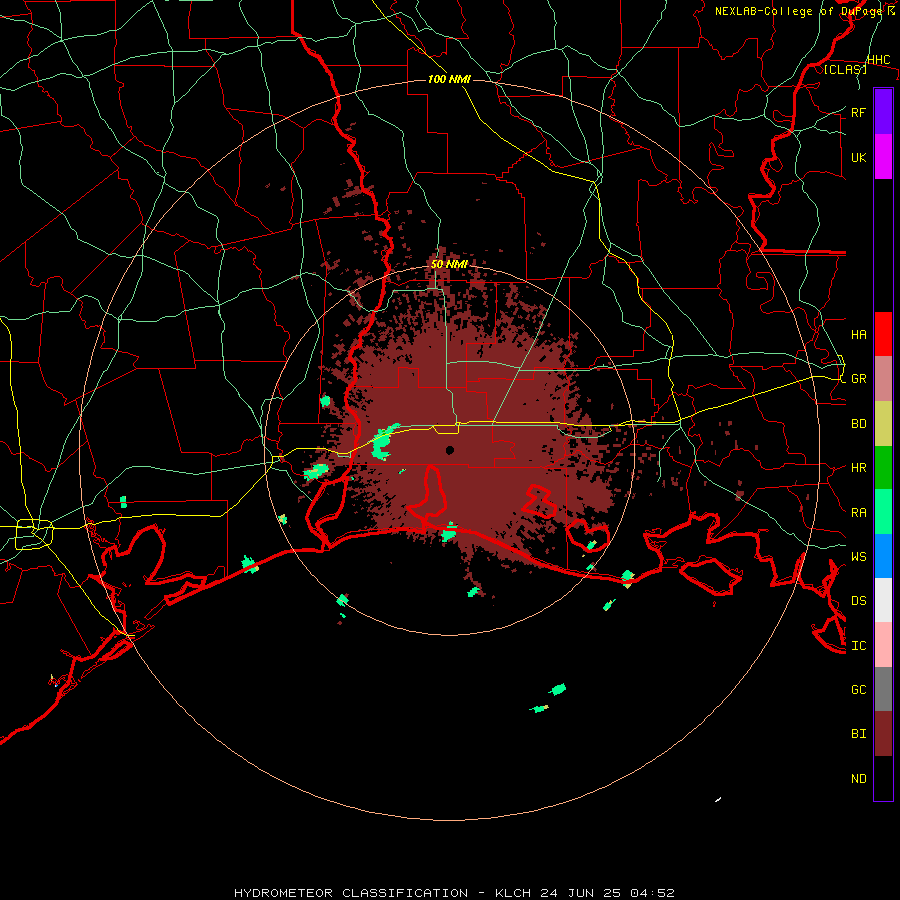The image size is (900, 900).
Task: Click the GC legend label
Action: coord(859,690)
